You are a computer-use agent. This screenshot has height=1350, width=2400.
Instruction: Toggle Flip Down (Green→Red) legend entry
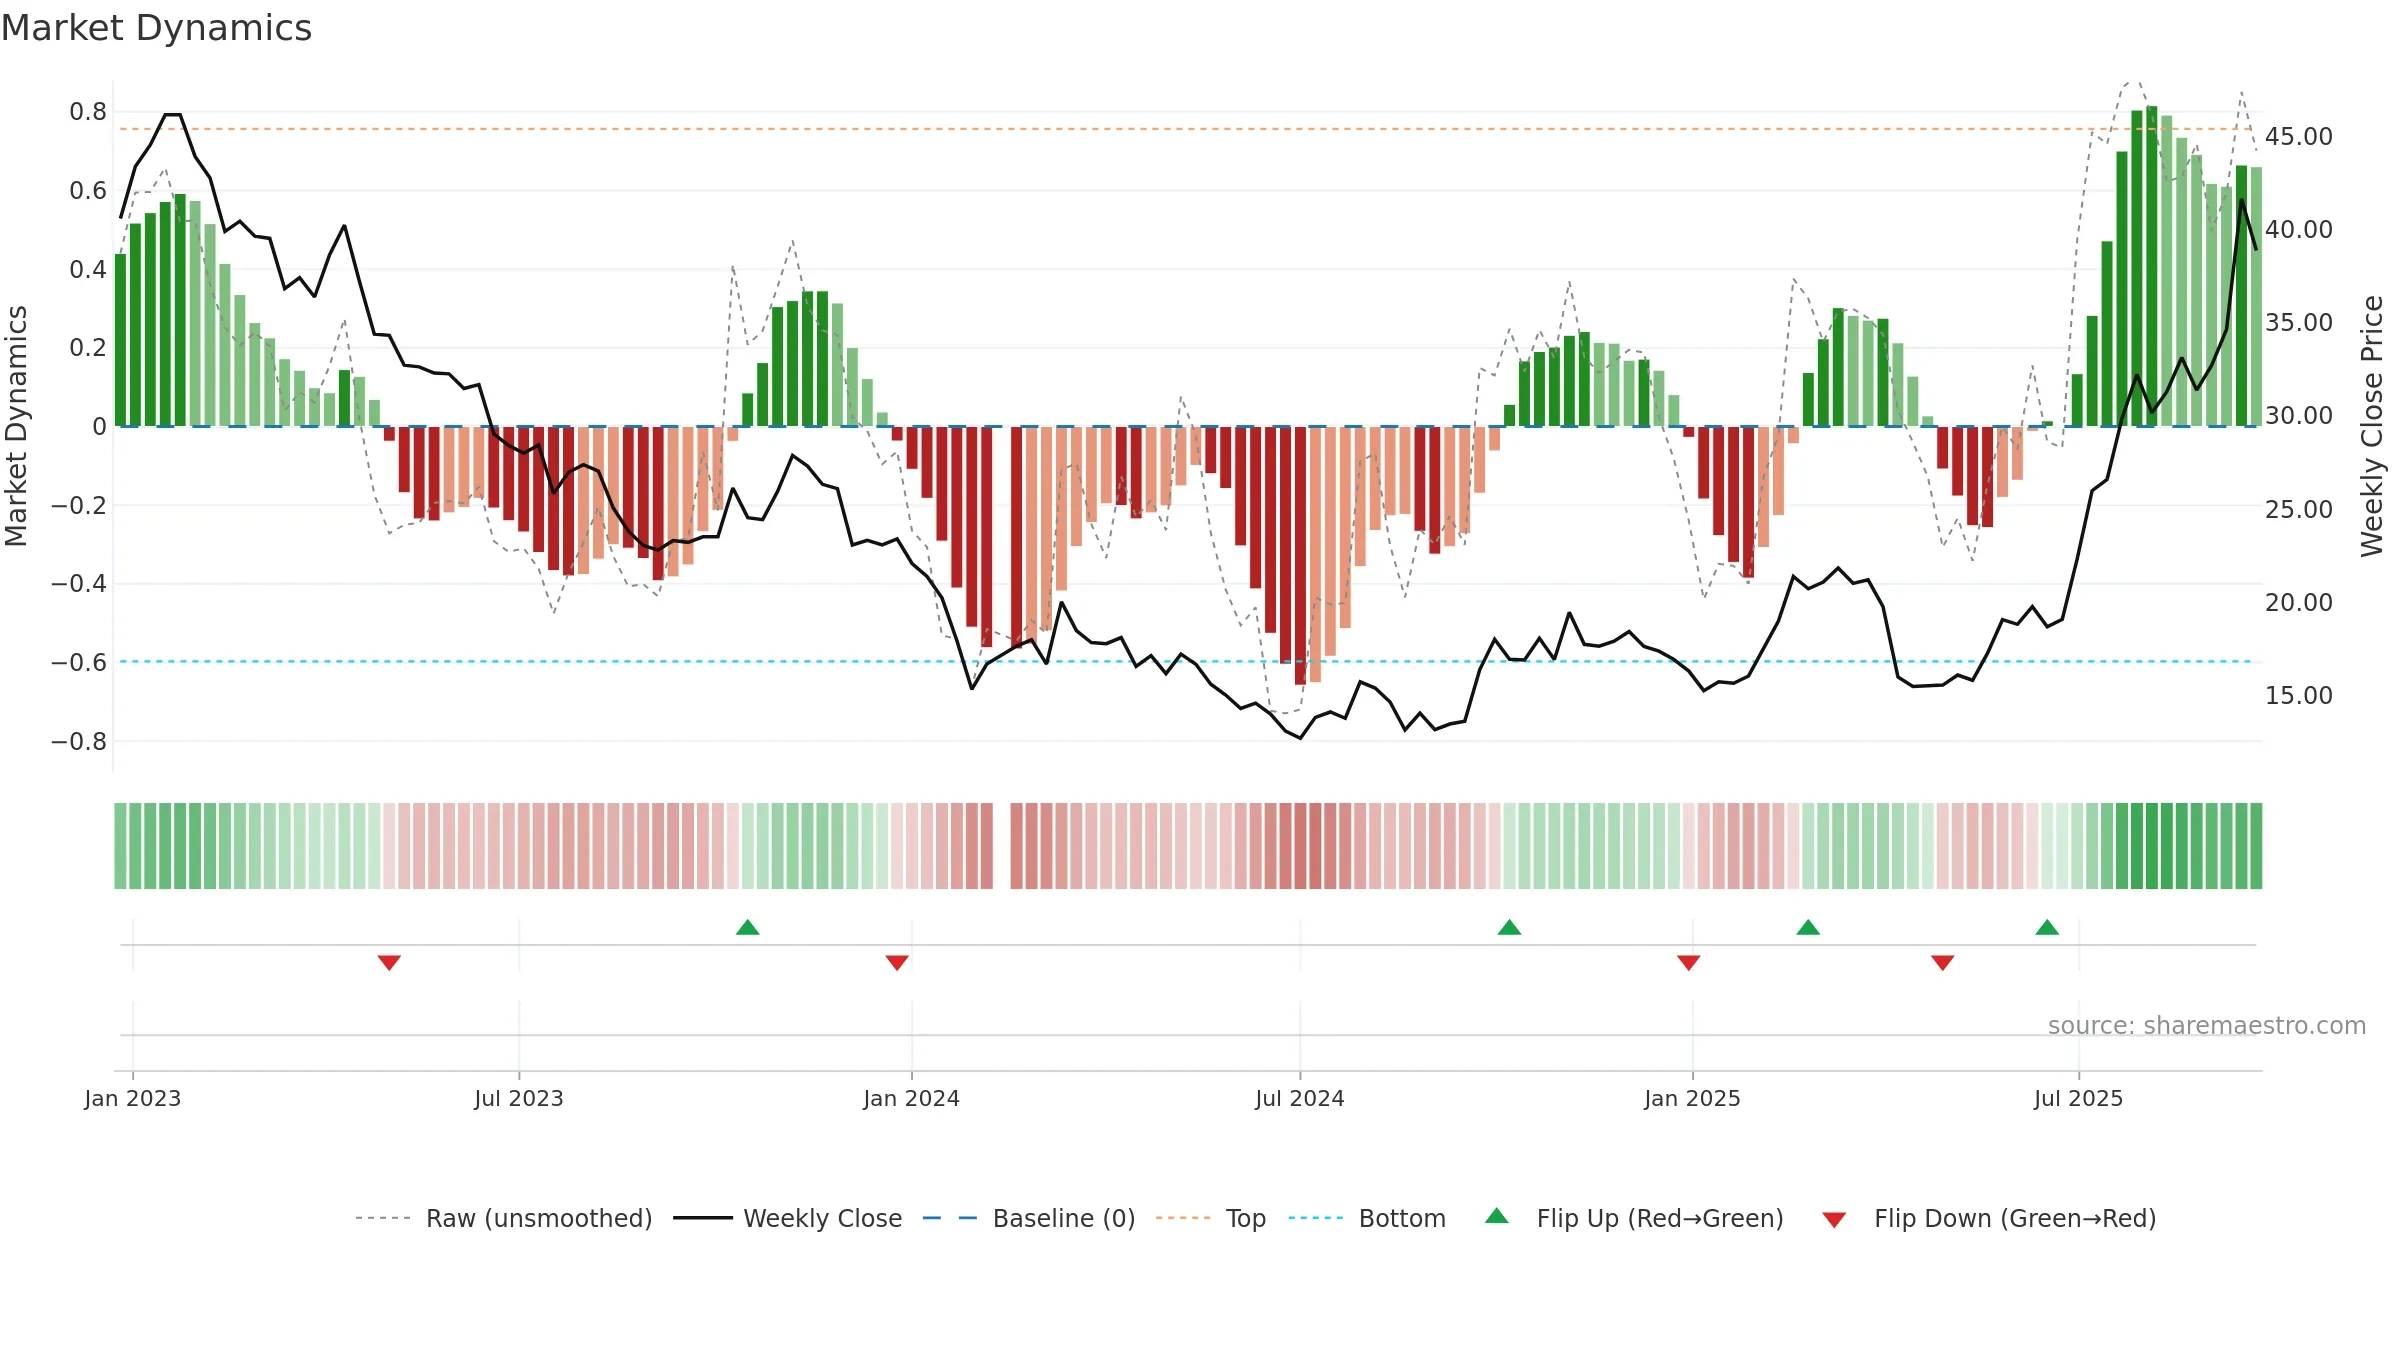tap(1989, 1218)
